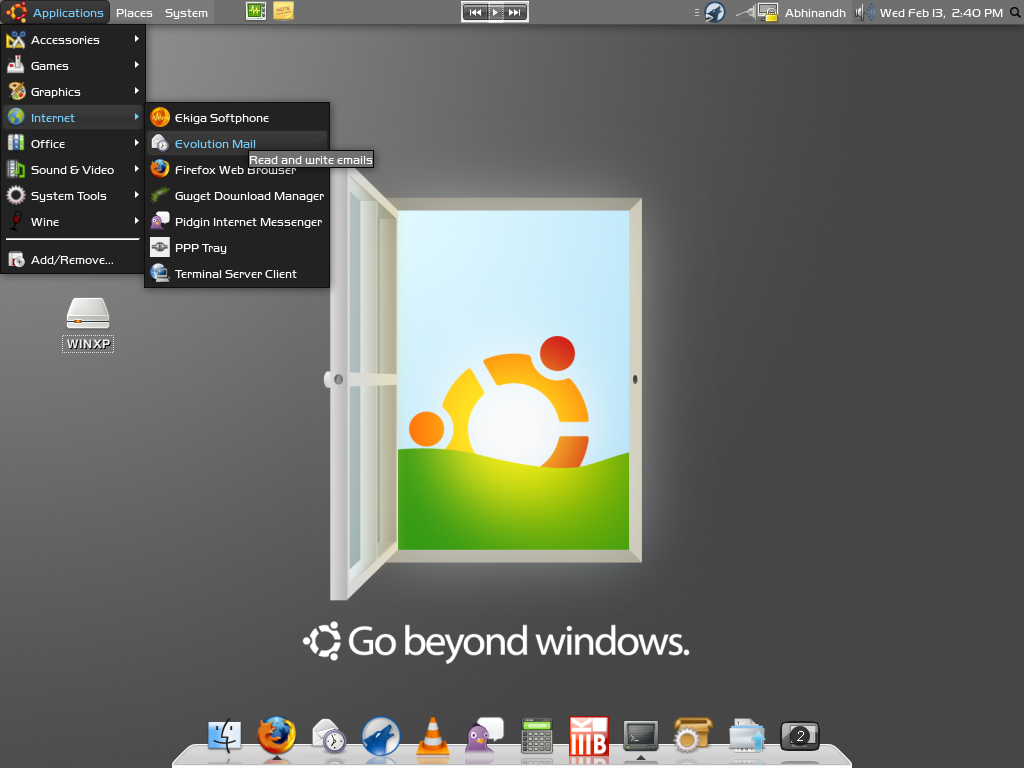Launch Pidgin Internet Messenger from menu
This screenshot has height=768, width=1024.
(x=236, y=222)
